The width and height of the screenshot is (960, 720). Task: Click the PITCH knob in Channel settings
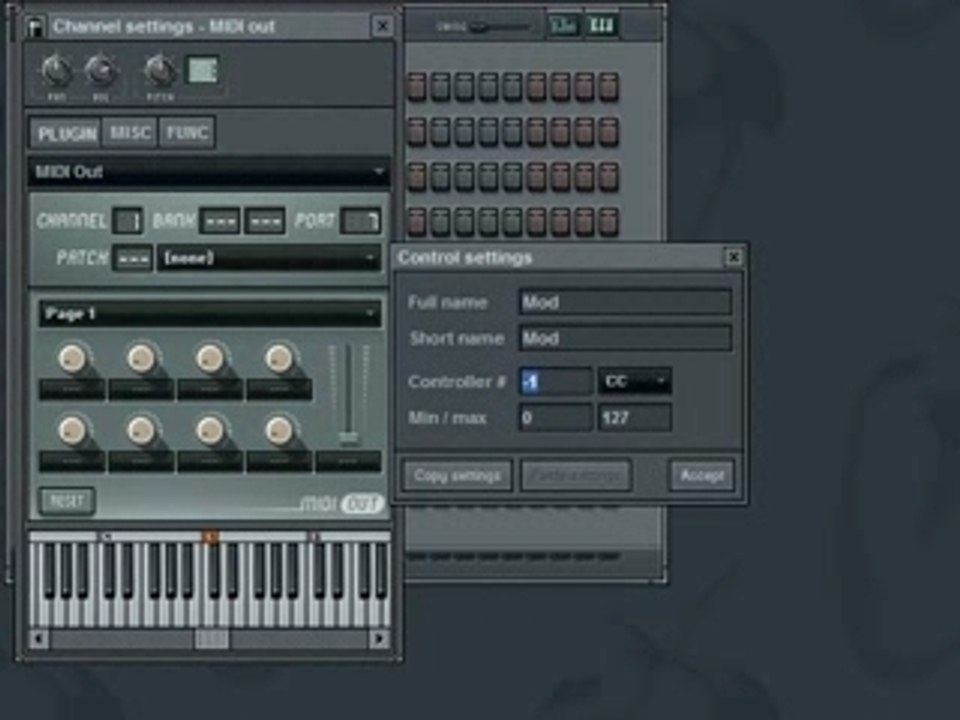click(x=160, y=71)
